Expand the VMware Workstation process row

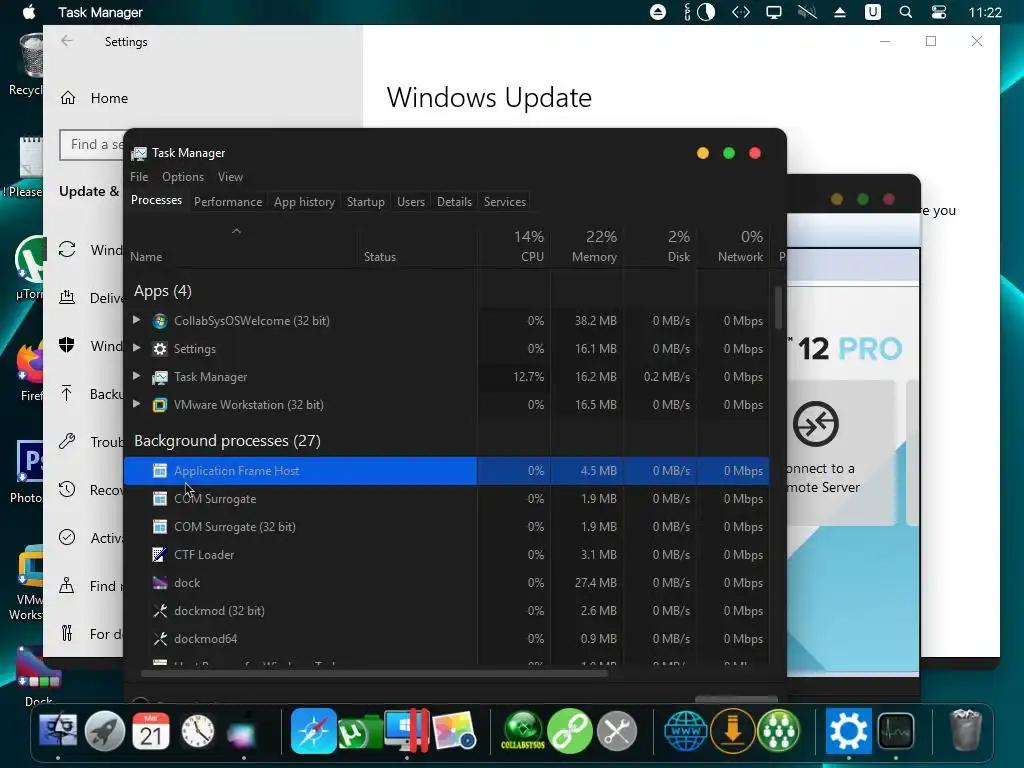[x=136, y=404]
